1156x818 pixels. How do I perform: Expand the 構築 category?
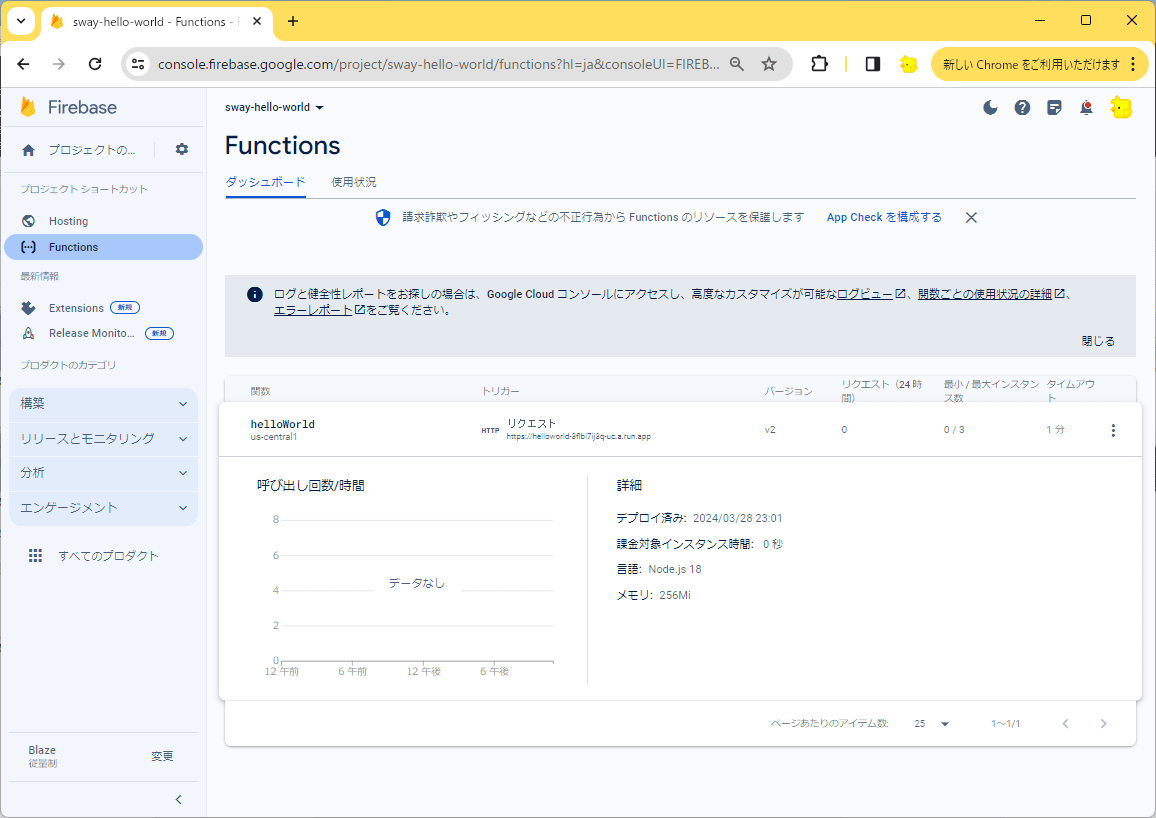click(x=103, y=404)
